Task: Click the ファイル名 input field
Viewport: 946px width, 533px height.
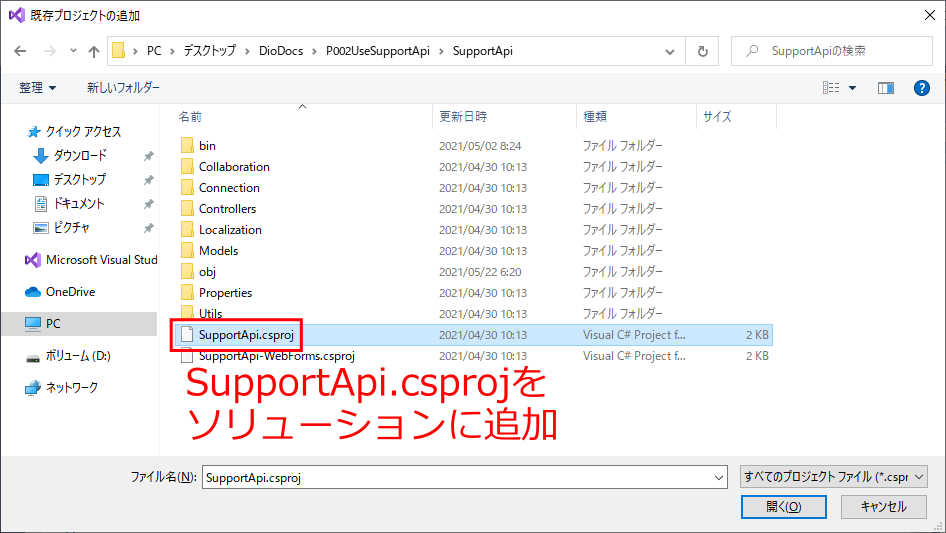Action: click(457, 477)
